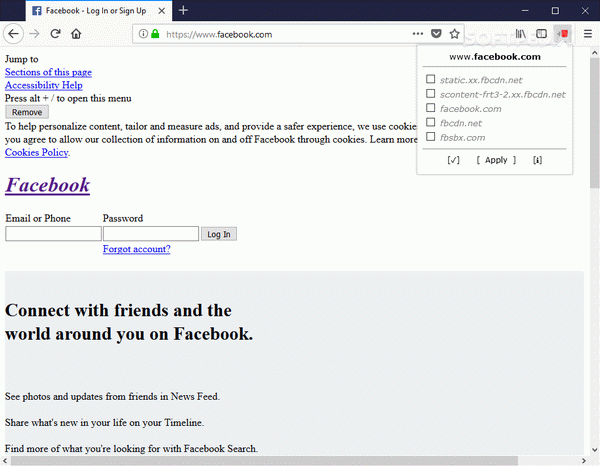
Task: Click the forward navigation arrow
Action: coord(34,34)
